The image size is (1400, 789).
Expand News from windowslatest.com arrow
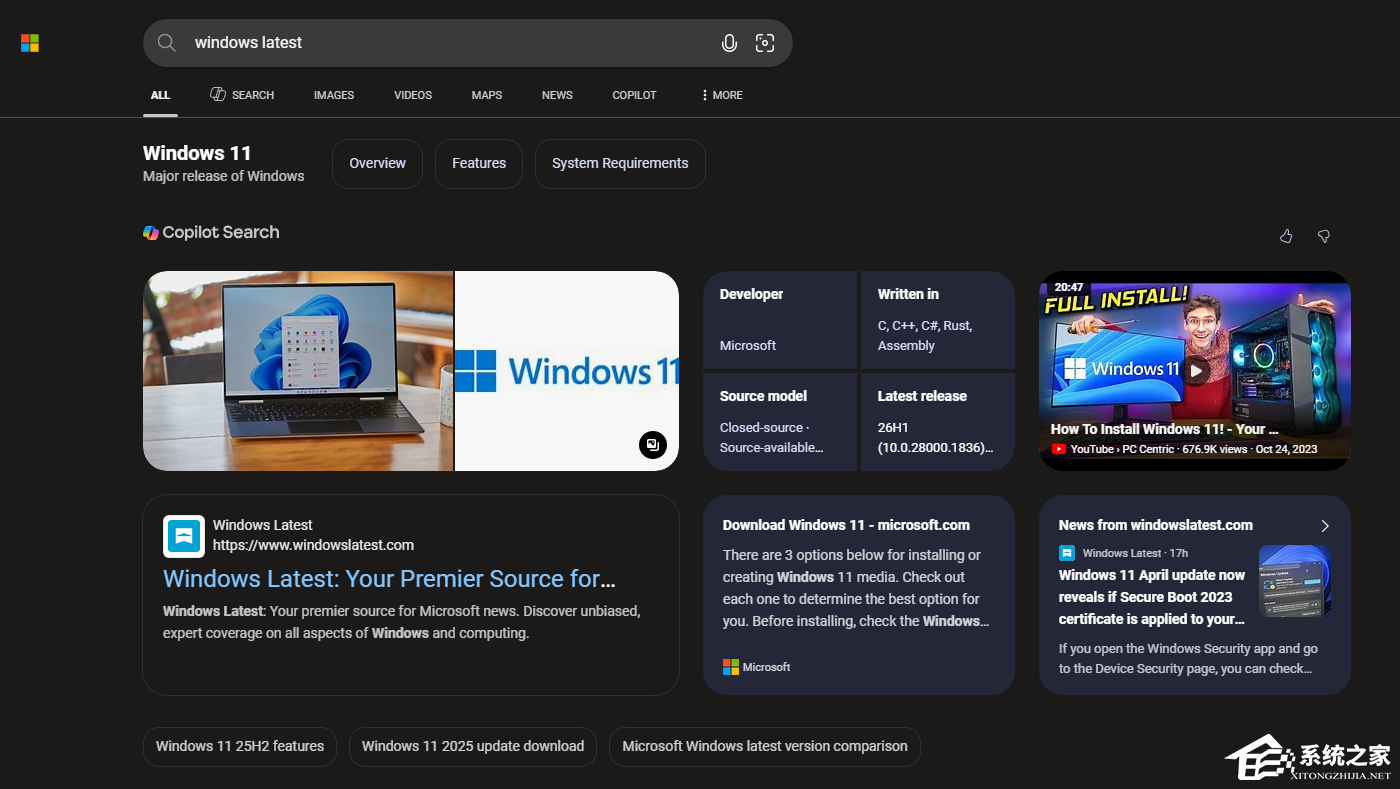click(1325, 526)
